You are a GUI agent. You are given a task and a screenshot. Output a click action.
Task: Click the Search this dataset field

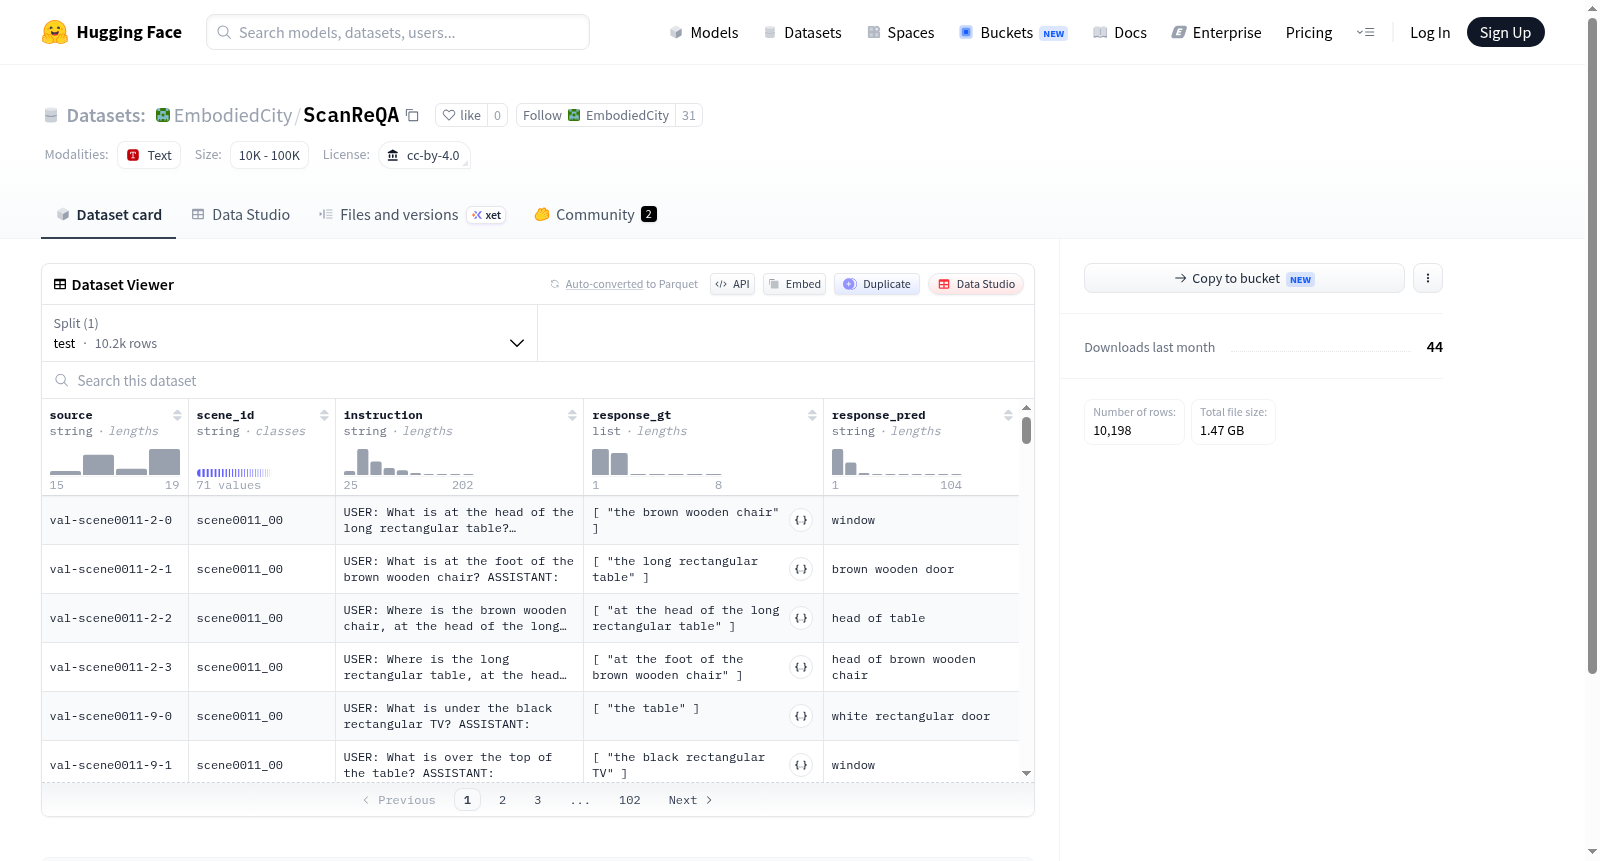538,380
